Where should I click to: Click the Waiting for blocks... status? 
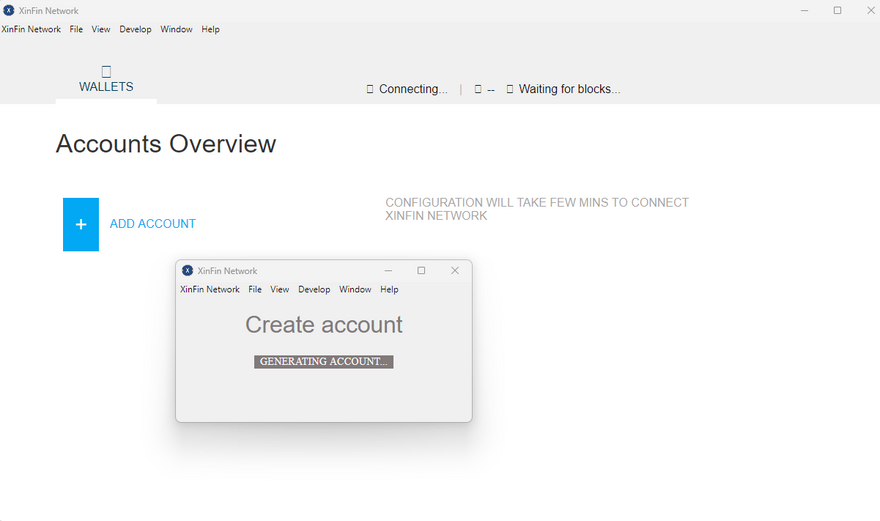pos(569,89)
